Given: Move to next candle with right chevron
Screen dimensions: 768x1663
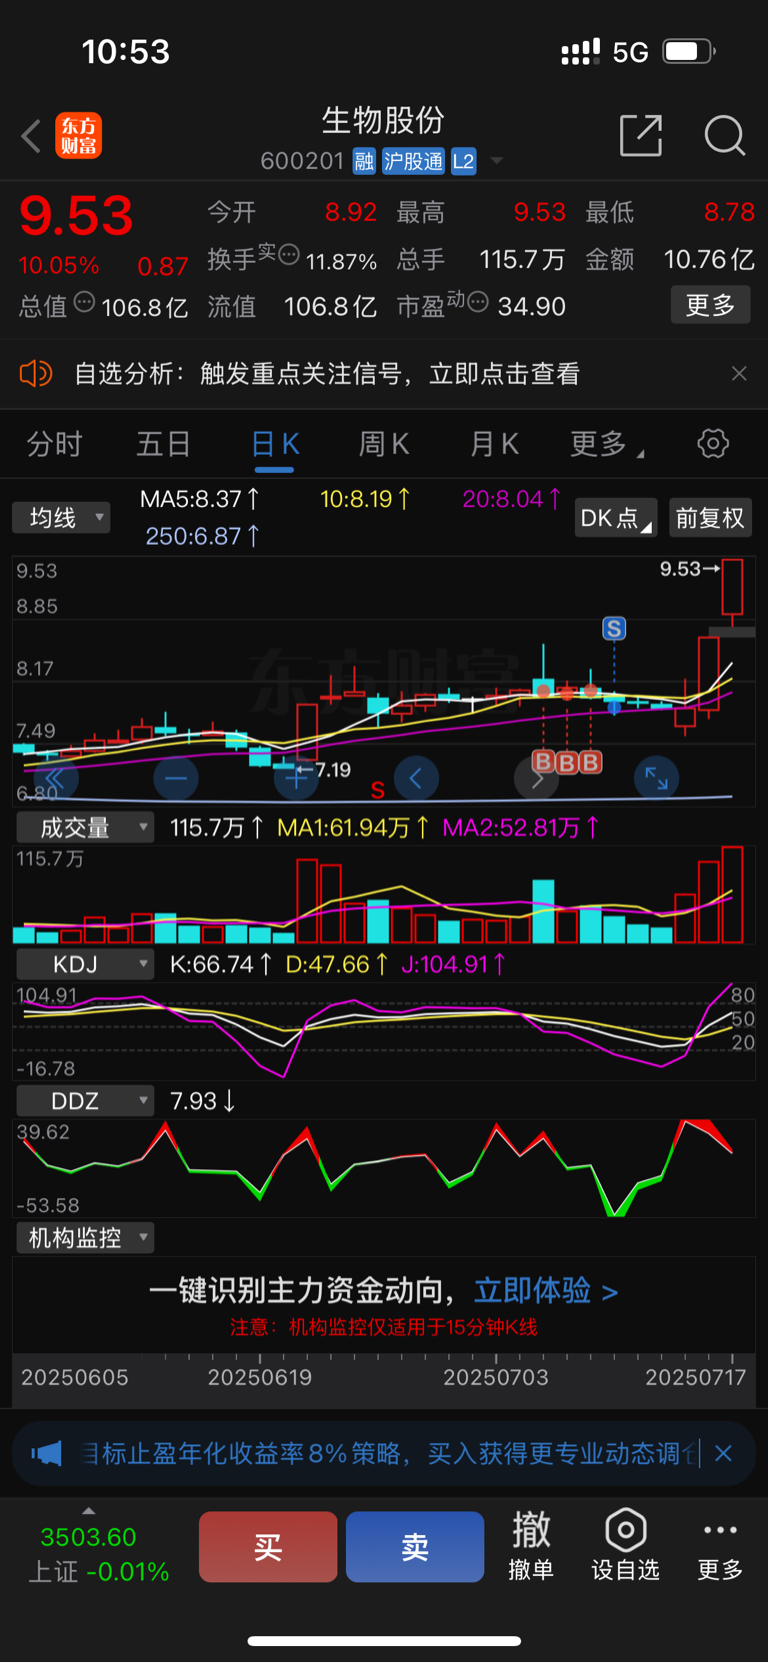Looking at the screenshot, I should pyautogui.click(x=536, y=778).
